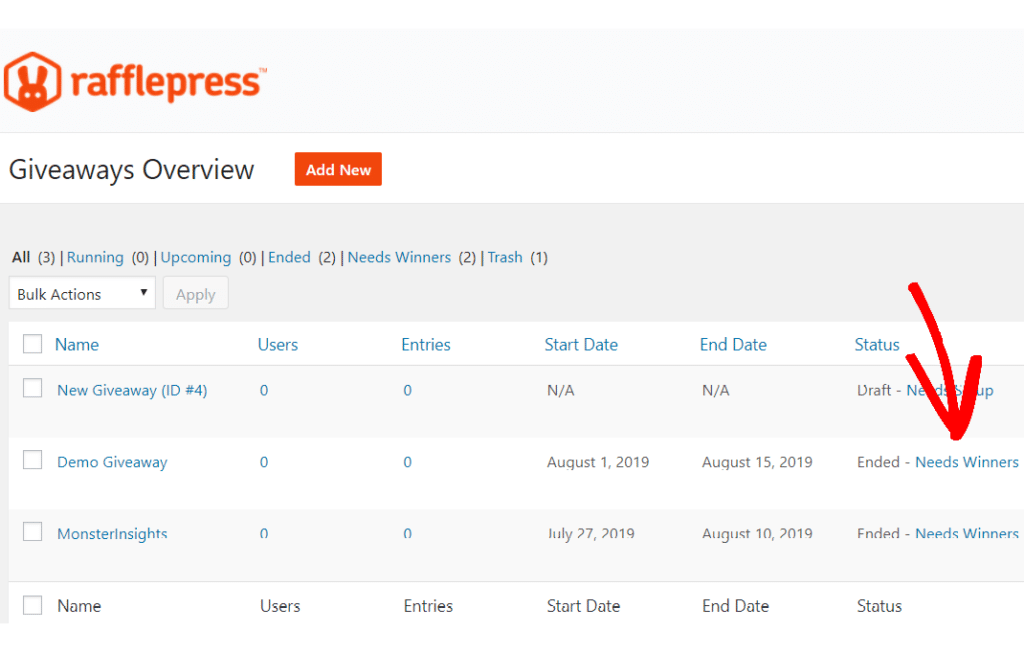Filter giveaways by Running status
This screenshot has height=653, width=1024.
[95, 257]
